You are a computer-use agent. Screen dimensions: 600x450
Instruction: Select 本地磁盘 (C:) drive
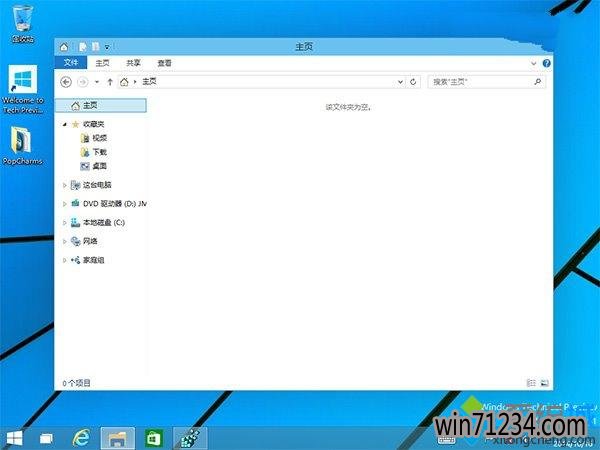tap(104, 222)
